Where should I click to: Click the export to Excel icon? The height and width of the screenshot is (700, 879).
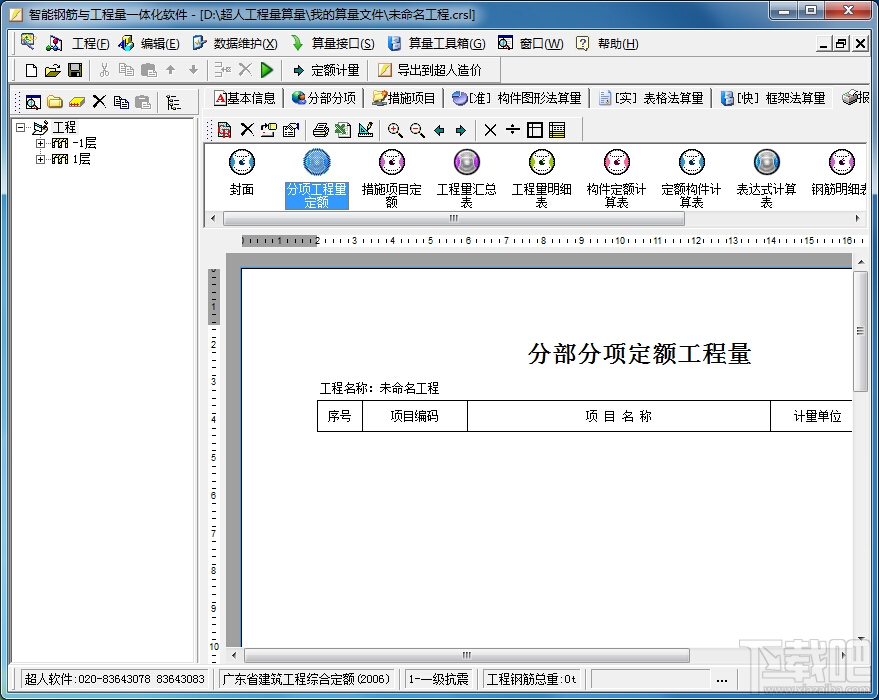tap(343, 130)
